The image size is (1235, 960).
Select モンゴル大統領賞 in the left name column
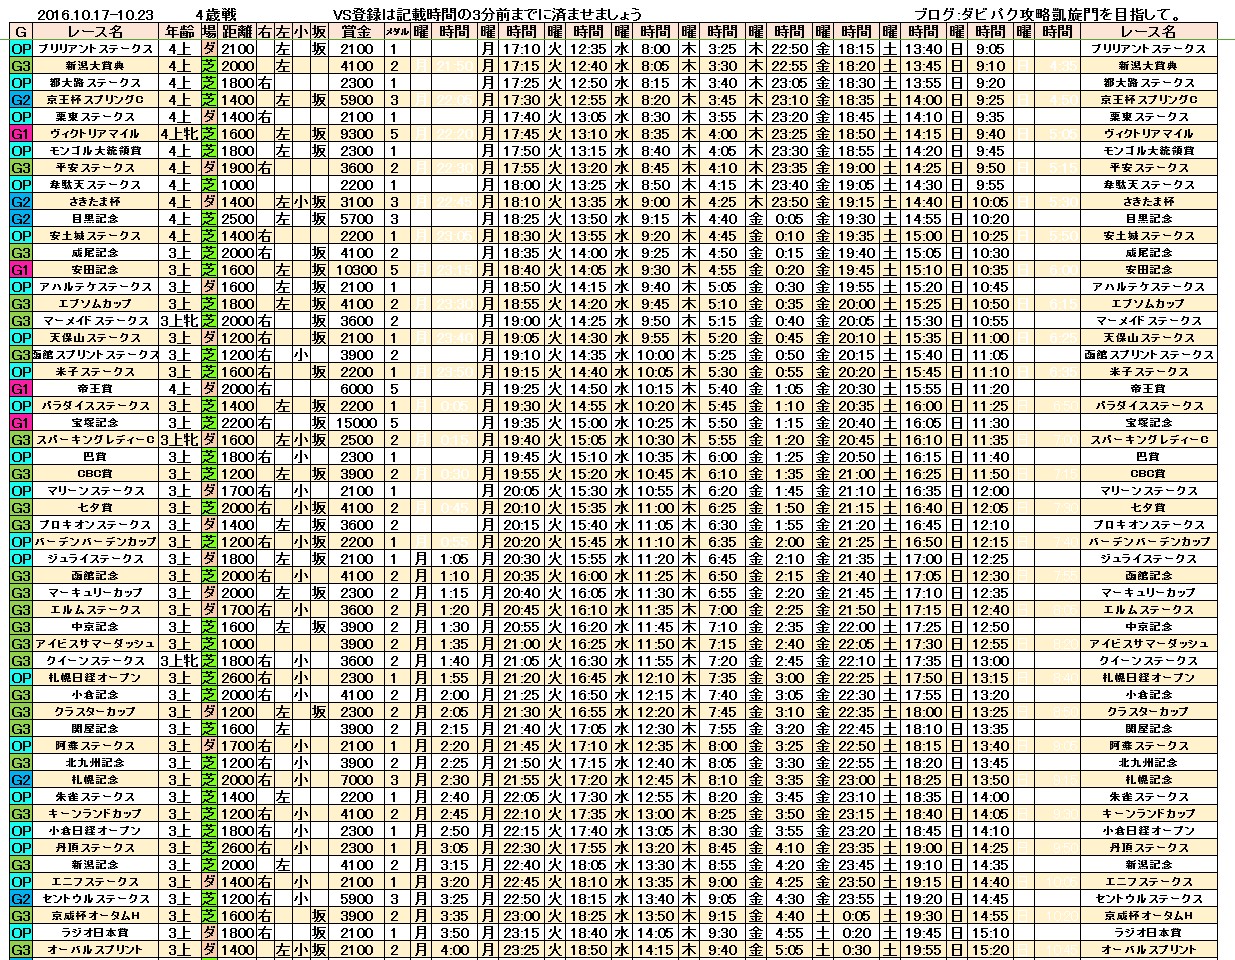tap(95, 150)
